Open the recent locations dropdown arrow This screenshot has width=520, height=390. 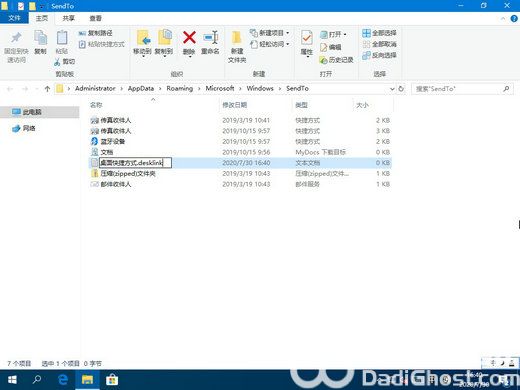(37, 89)
